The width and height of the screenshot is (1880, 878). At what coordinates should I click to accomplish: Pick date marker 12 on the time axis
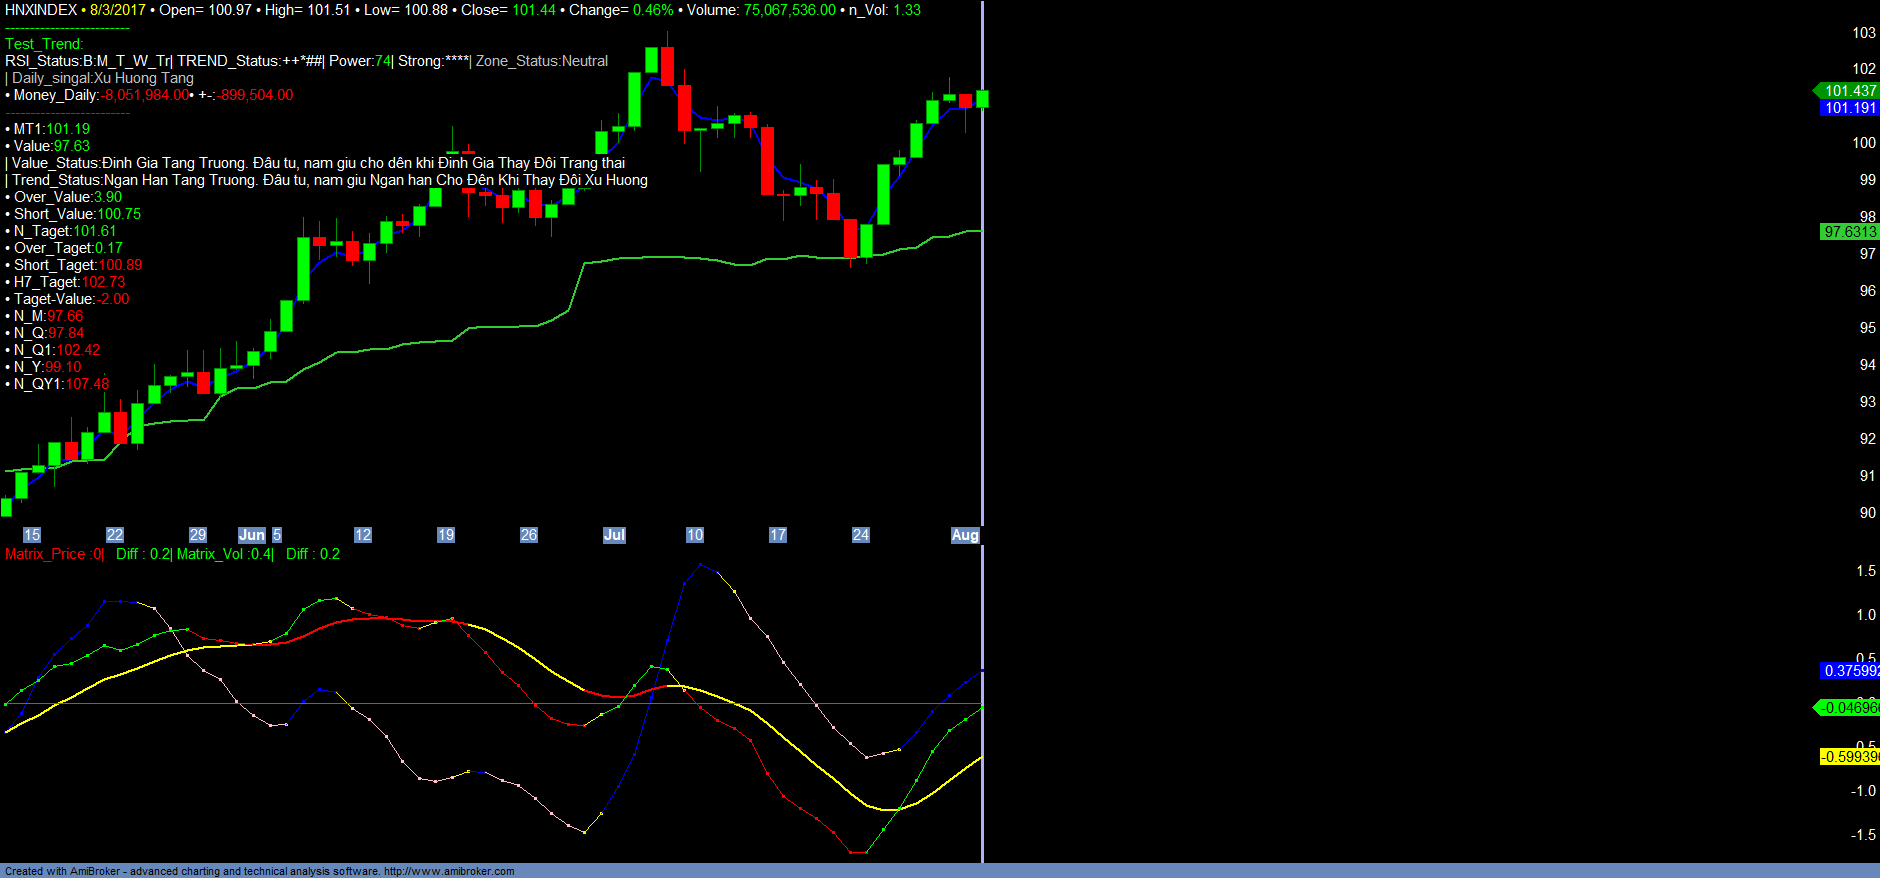coord(363,535)
